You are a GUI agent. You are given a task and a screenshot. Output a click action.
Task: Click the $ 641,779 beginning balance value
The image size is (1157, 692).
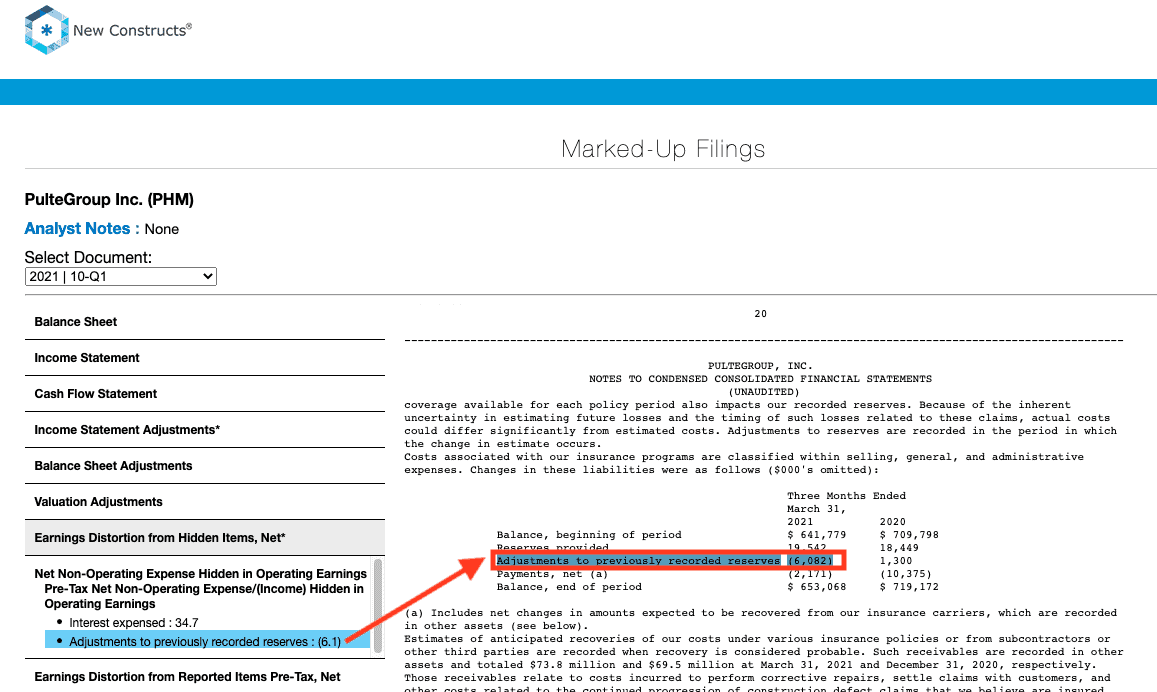817,535
